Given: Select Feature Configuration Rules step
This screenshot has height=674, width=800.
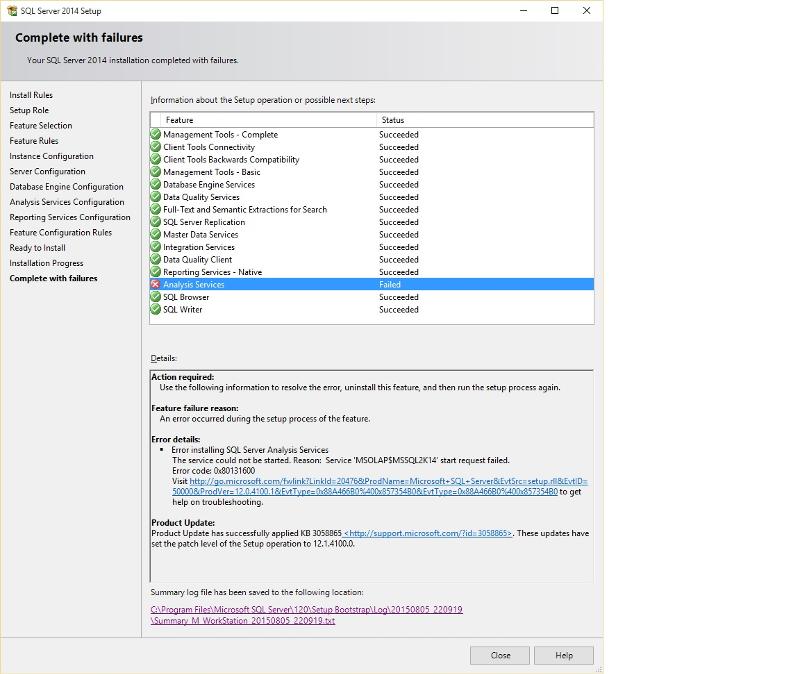Looking at the screenshot, I should click(x=61, y=233).
